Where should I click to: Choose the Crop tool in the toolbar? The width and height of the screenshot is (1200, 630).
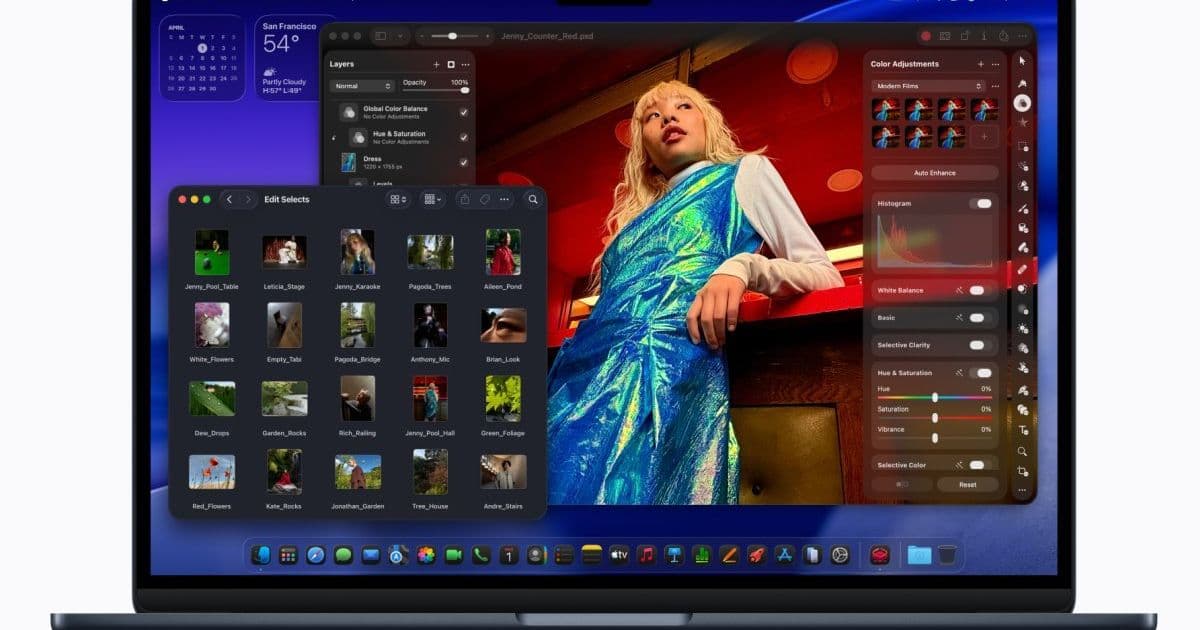pyautogui.click(x=1022, y=471)
